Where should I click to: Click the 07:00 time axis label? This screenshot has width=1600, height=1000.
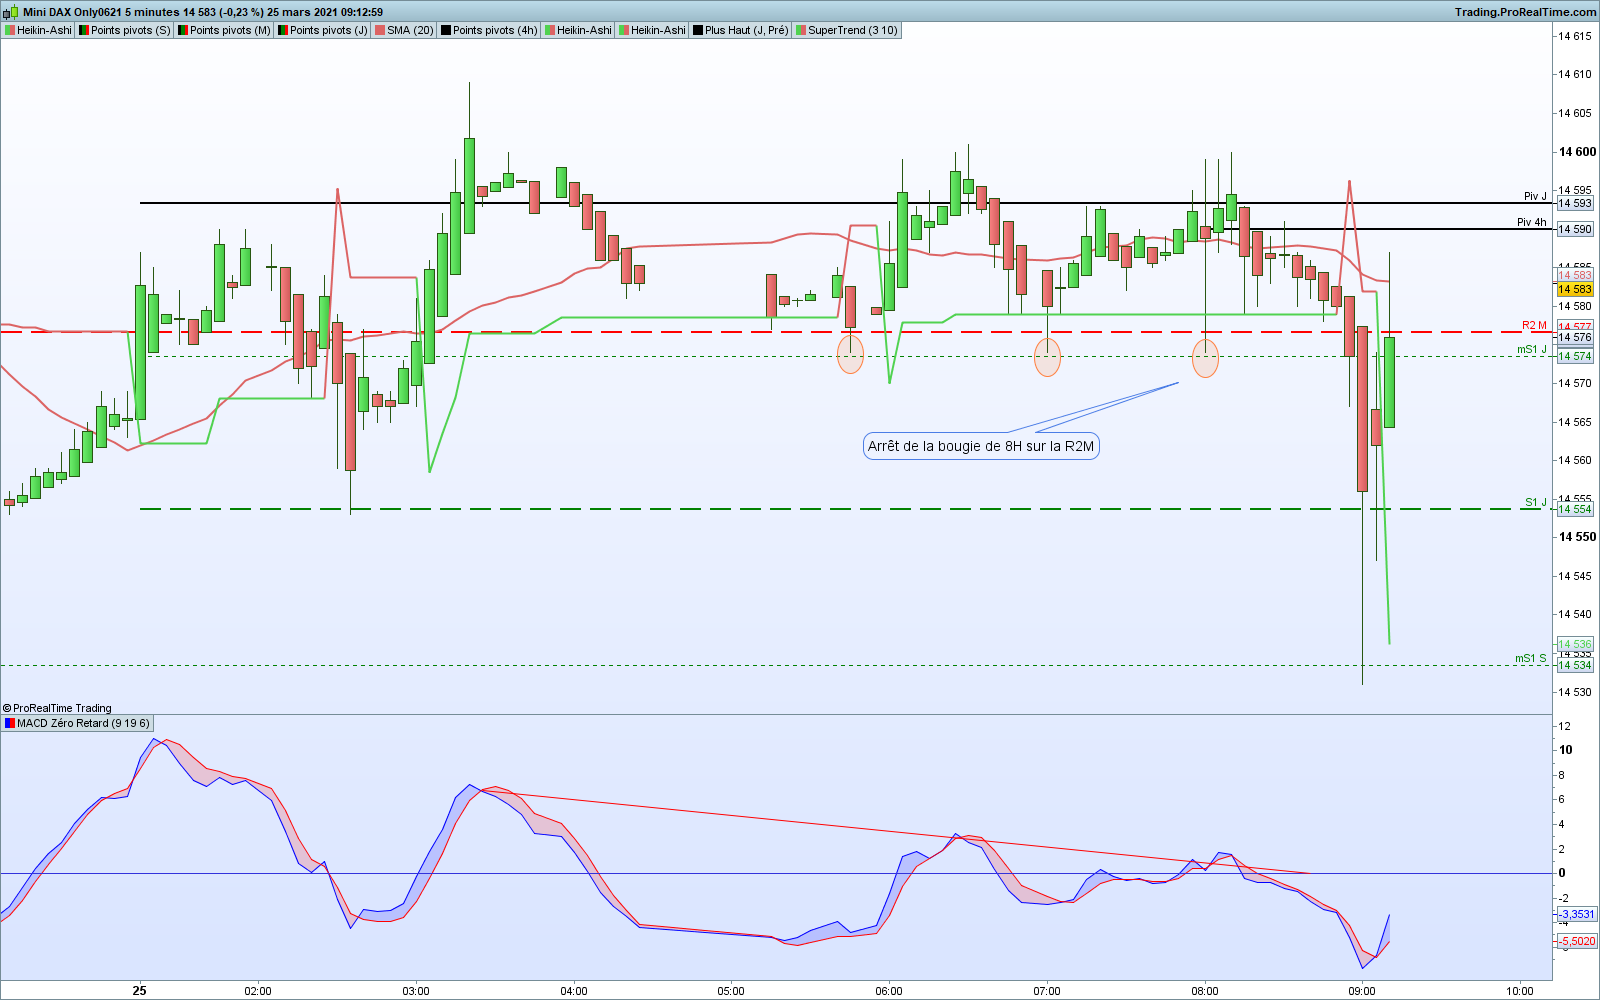coord(1047,991)
